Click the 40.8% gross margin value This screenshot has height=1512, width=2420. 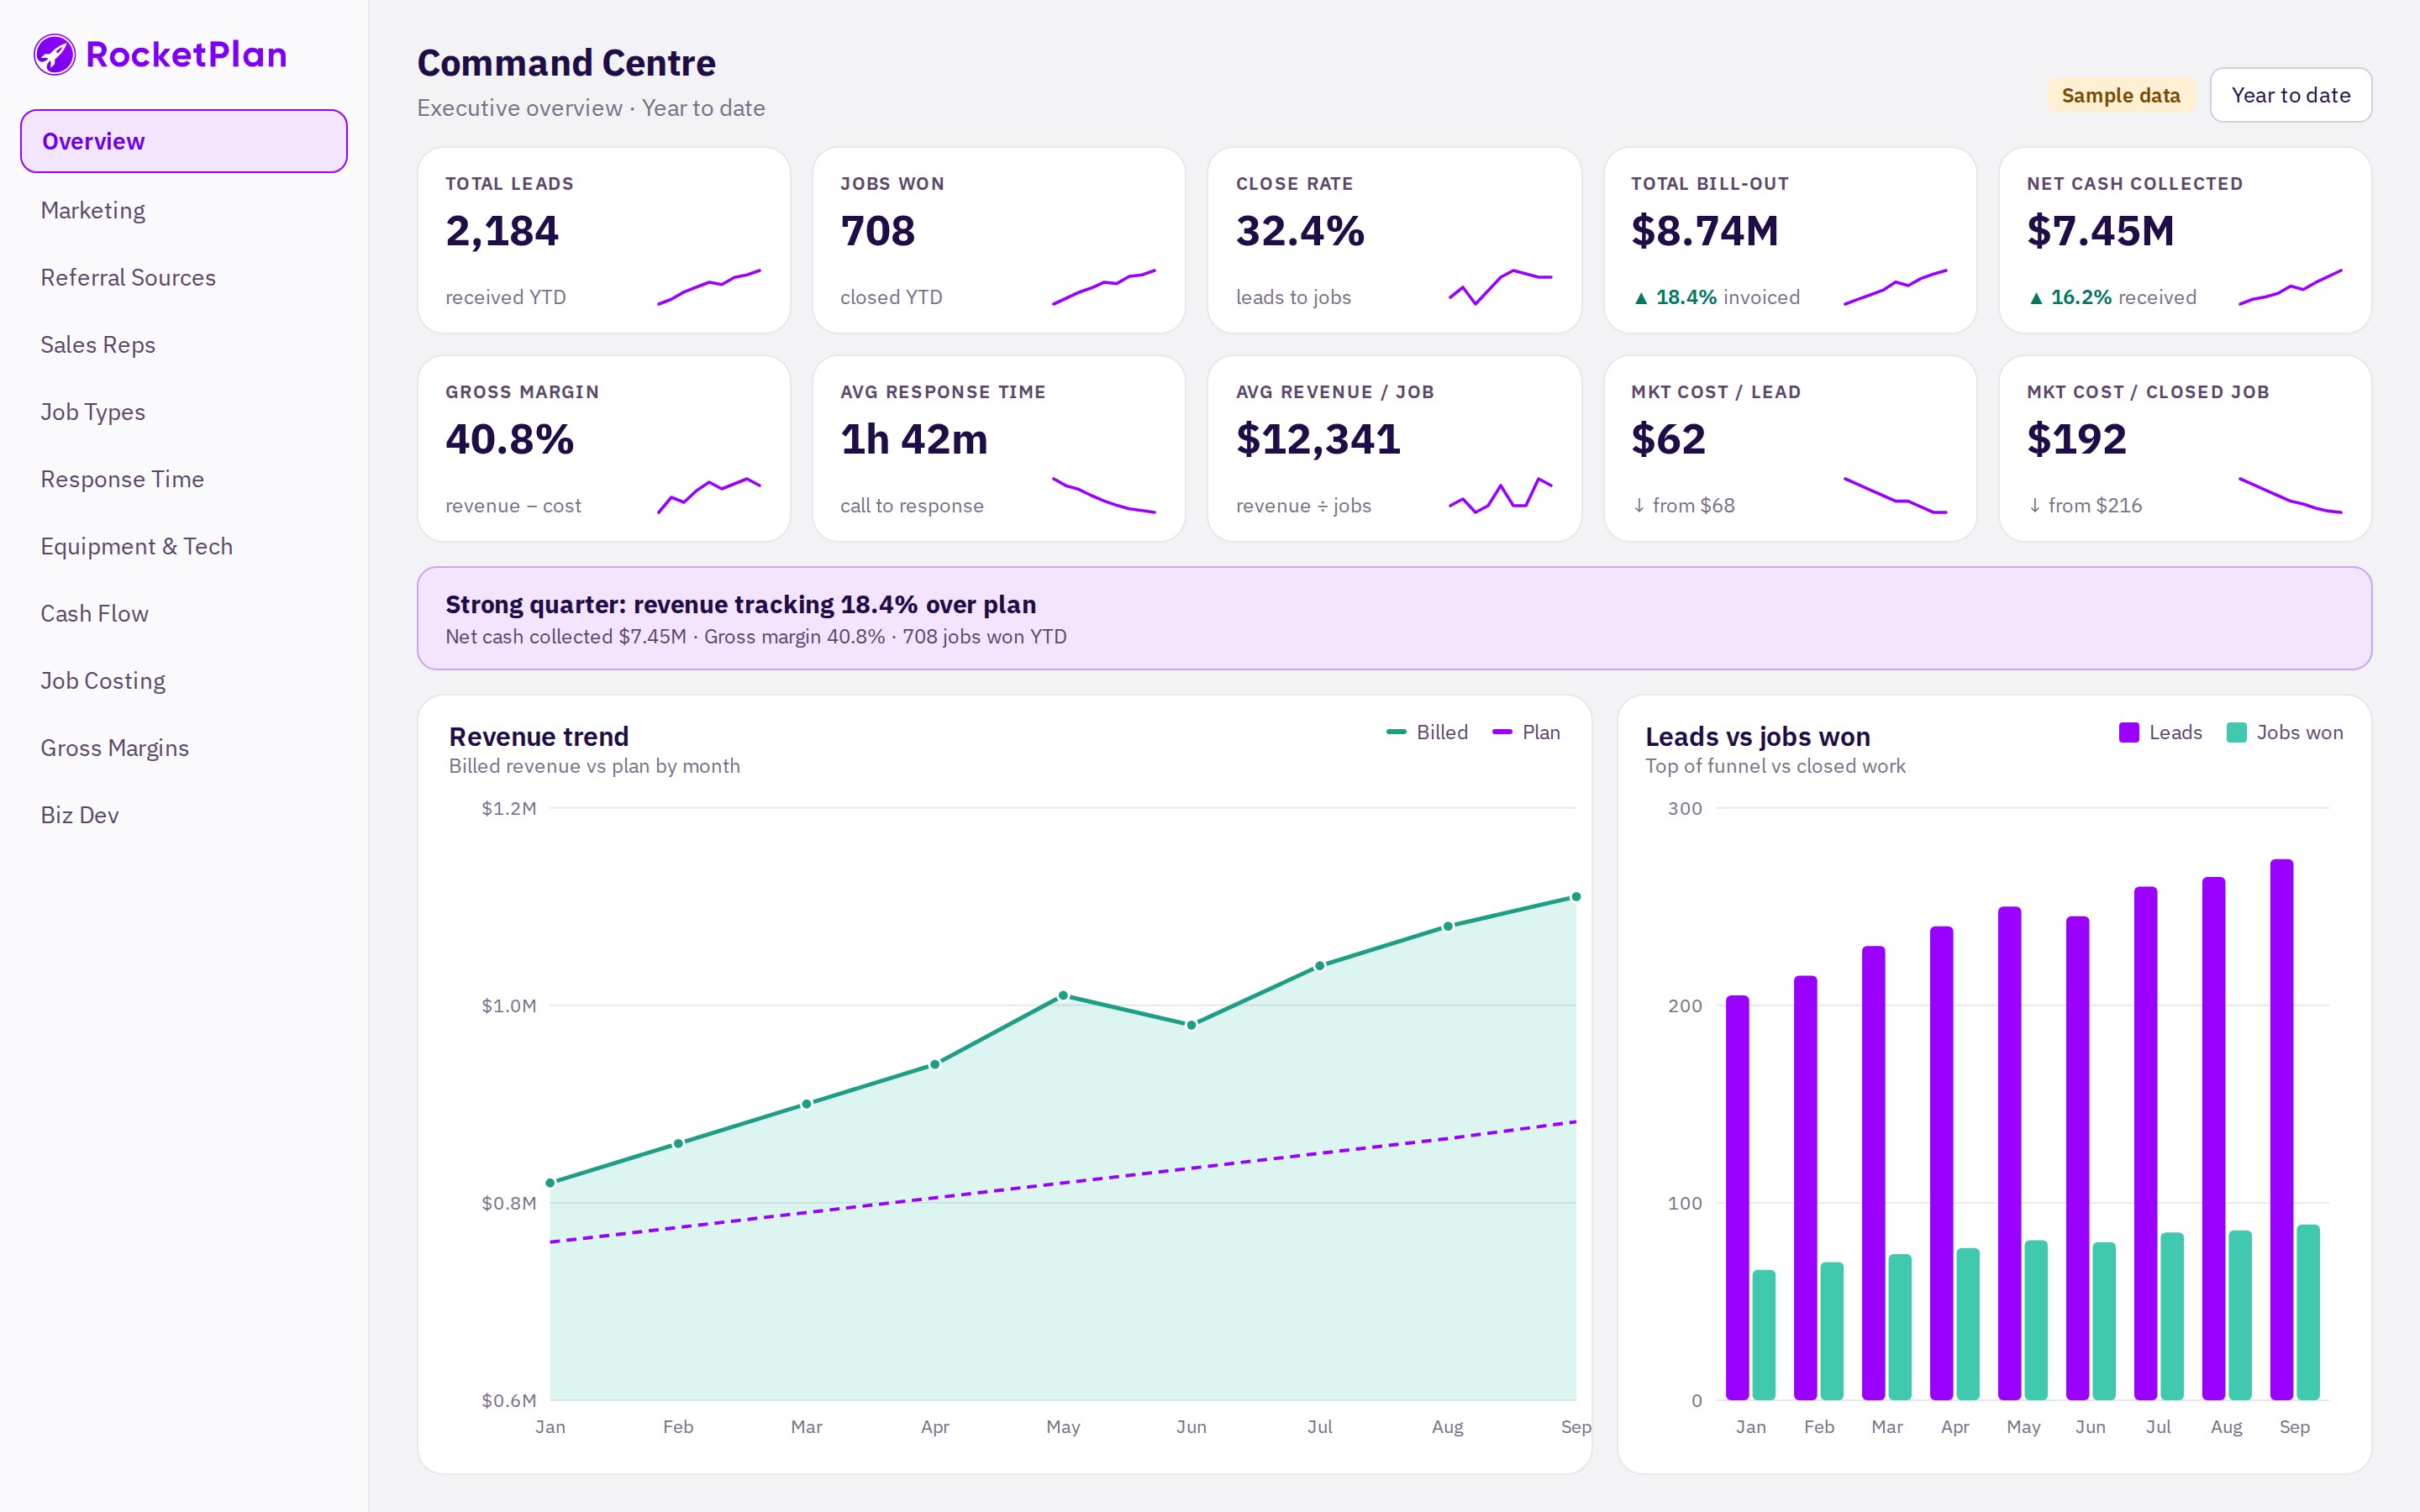509,439
